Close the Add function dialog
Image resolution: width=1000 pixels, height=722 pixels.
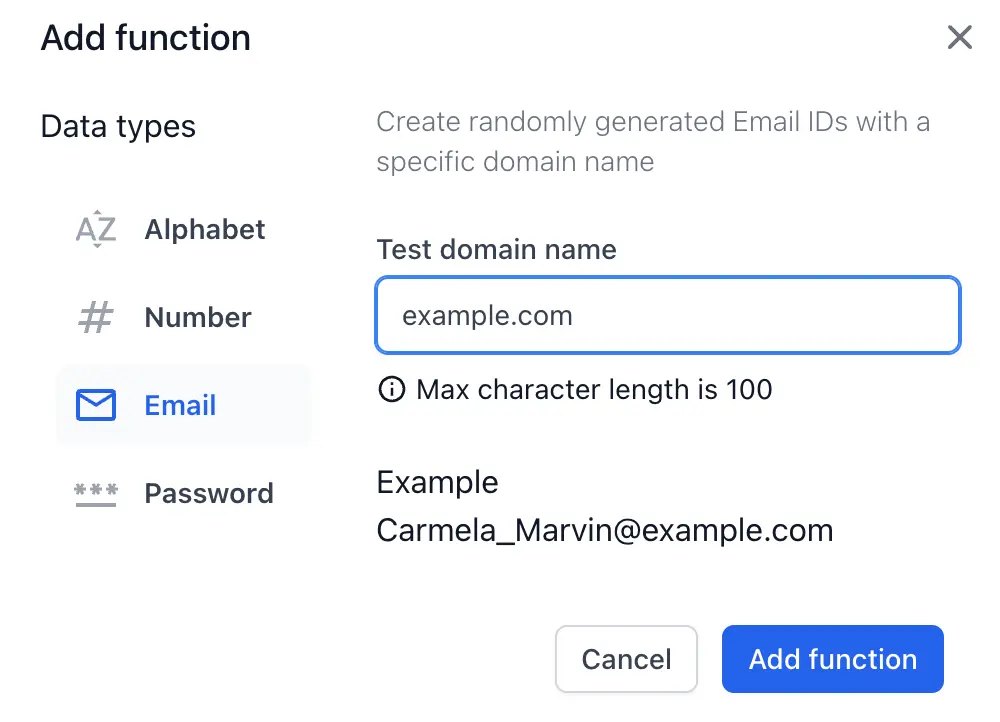959,38
